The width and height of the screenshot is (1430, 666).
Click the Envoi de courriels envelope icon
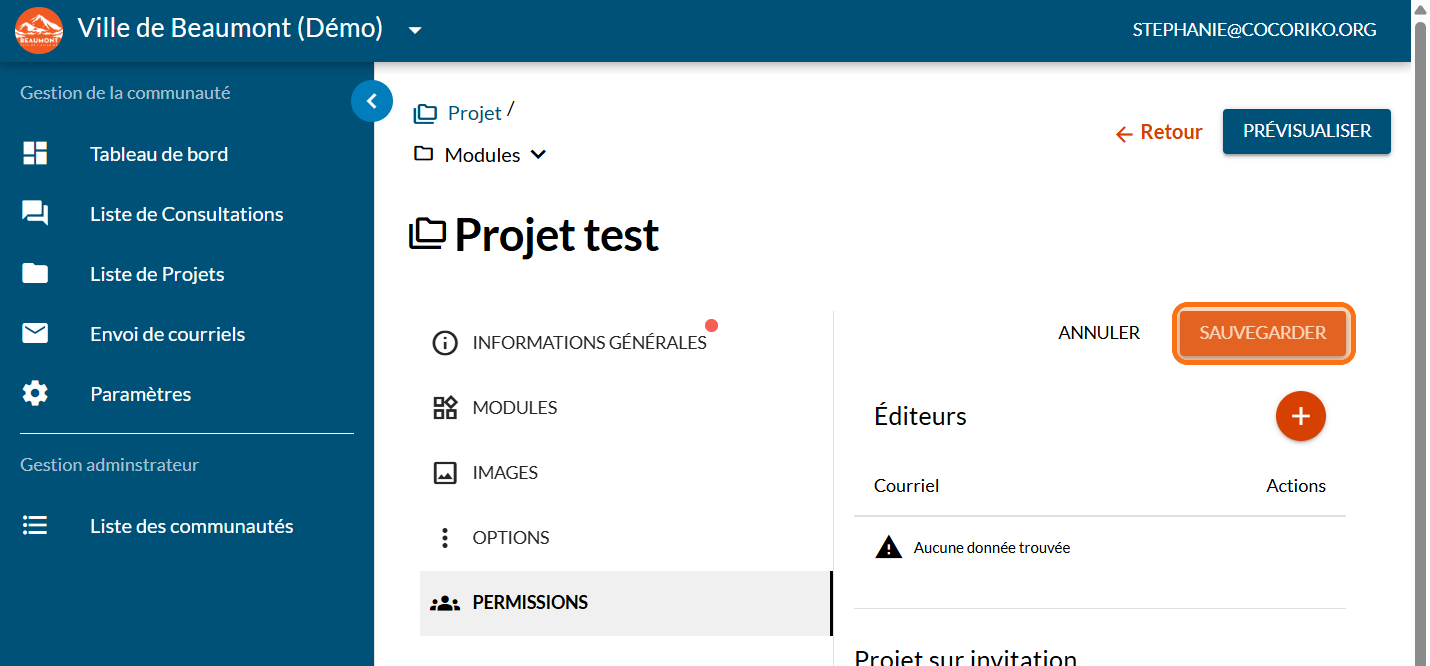(35, 334)
